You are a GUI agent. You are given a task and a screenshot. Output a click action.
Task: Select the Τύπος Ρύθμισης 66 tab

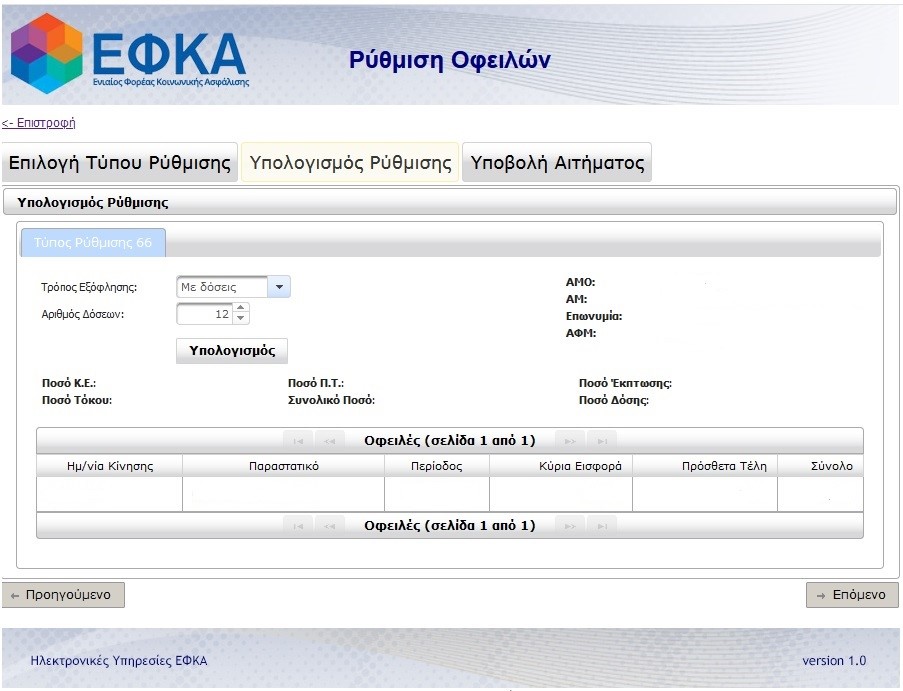click(93, 242)
